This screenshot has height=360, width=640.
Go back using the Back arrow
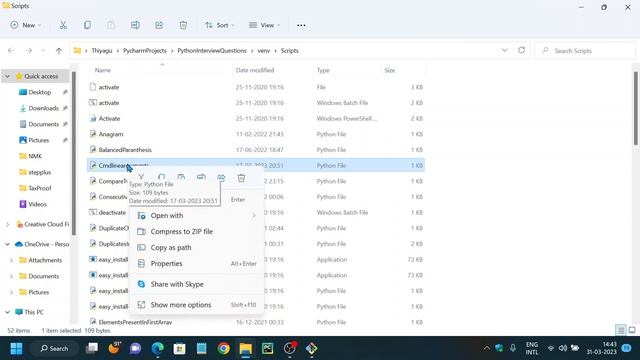coord(11,51)
